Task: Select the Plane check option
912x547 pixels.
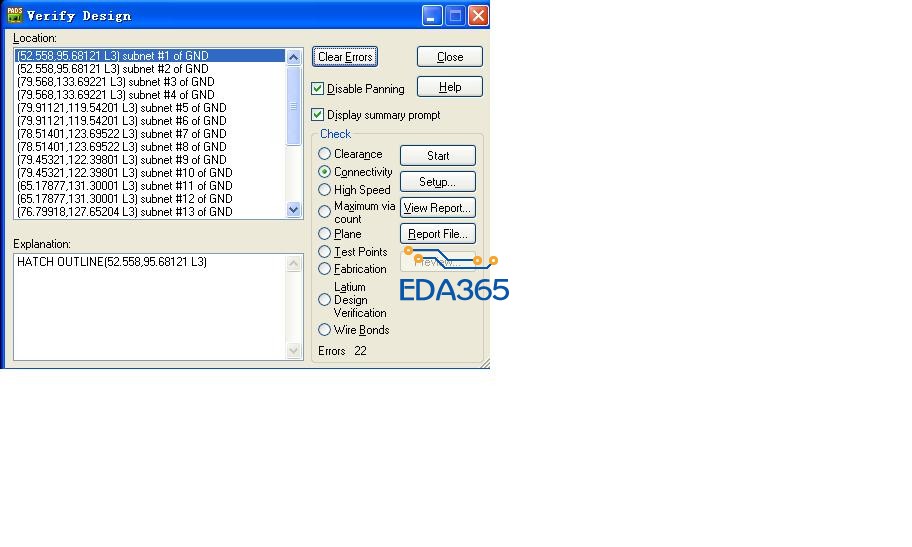Action: [x=325, y=234]
